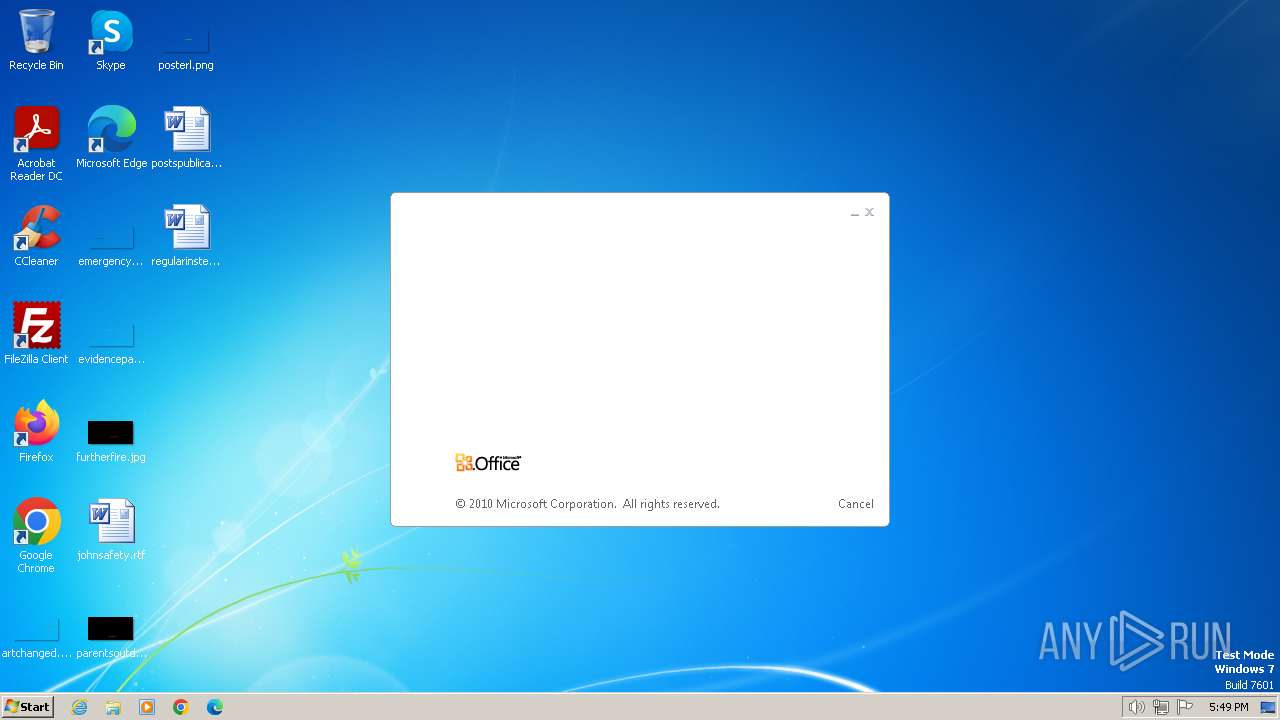Click the 5:49 PM system clock
Screen dimensions: 1280x720
pos(1228,707)
